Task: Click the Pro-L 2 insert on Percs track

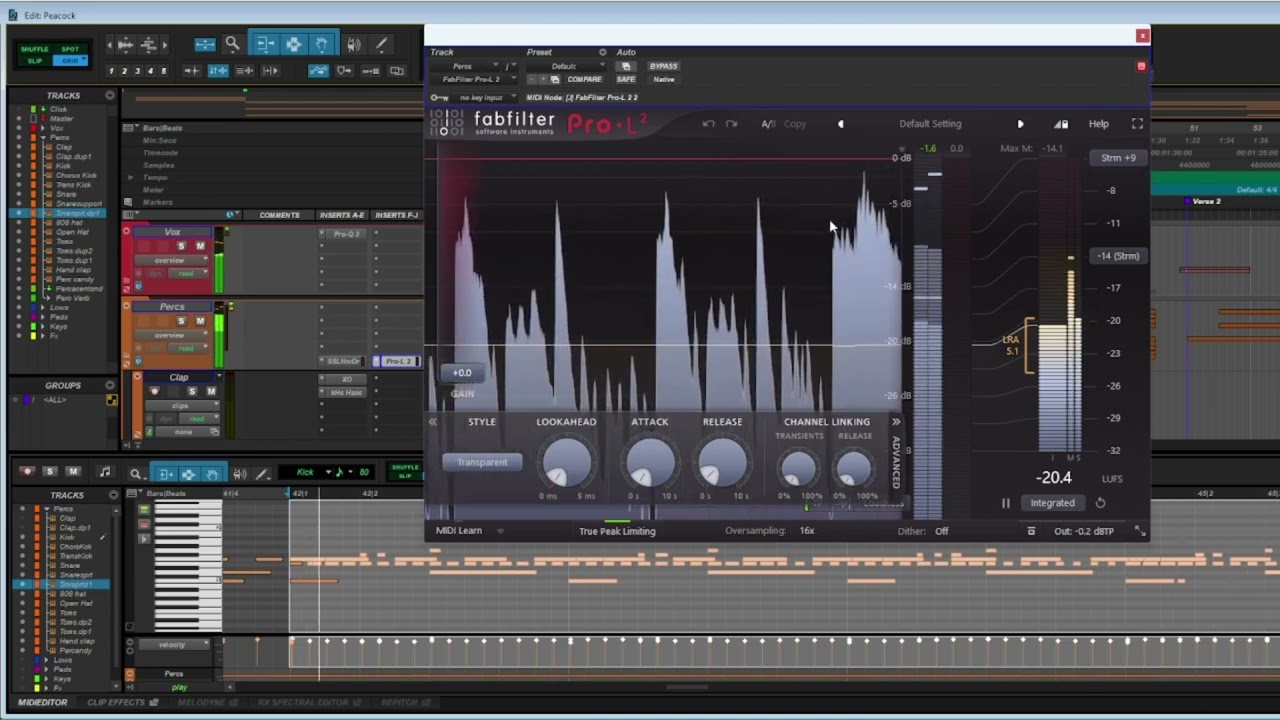Action: [x=397, y=361]
